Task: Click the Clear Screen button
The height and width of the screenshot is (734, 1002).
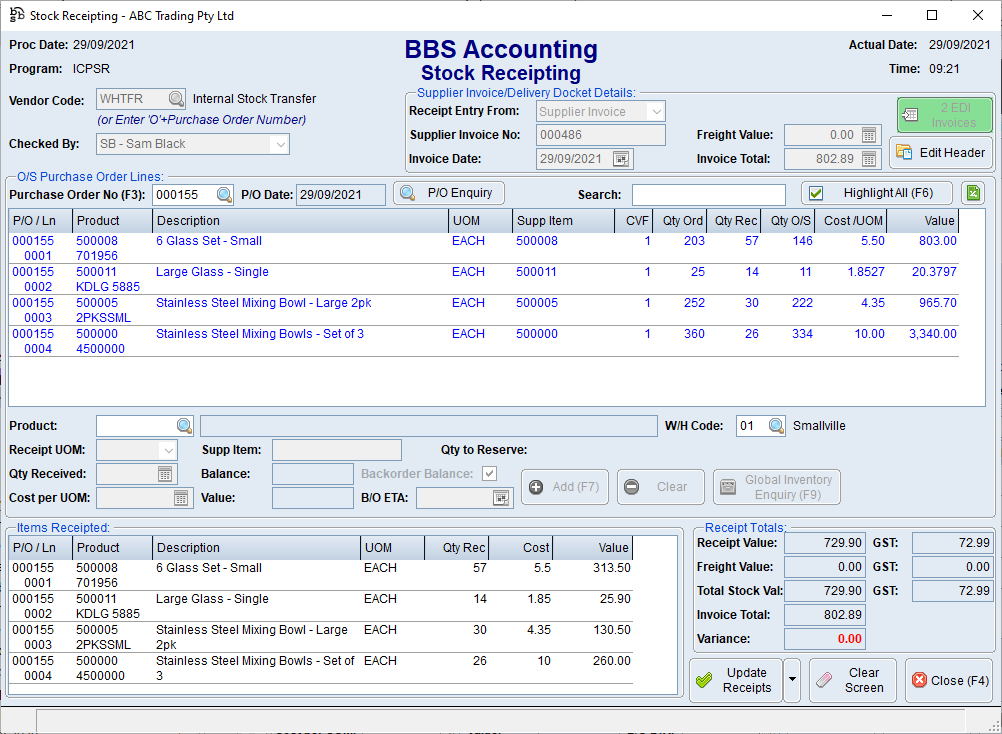Action: tap(852, 680)
